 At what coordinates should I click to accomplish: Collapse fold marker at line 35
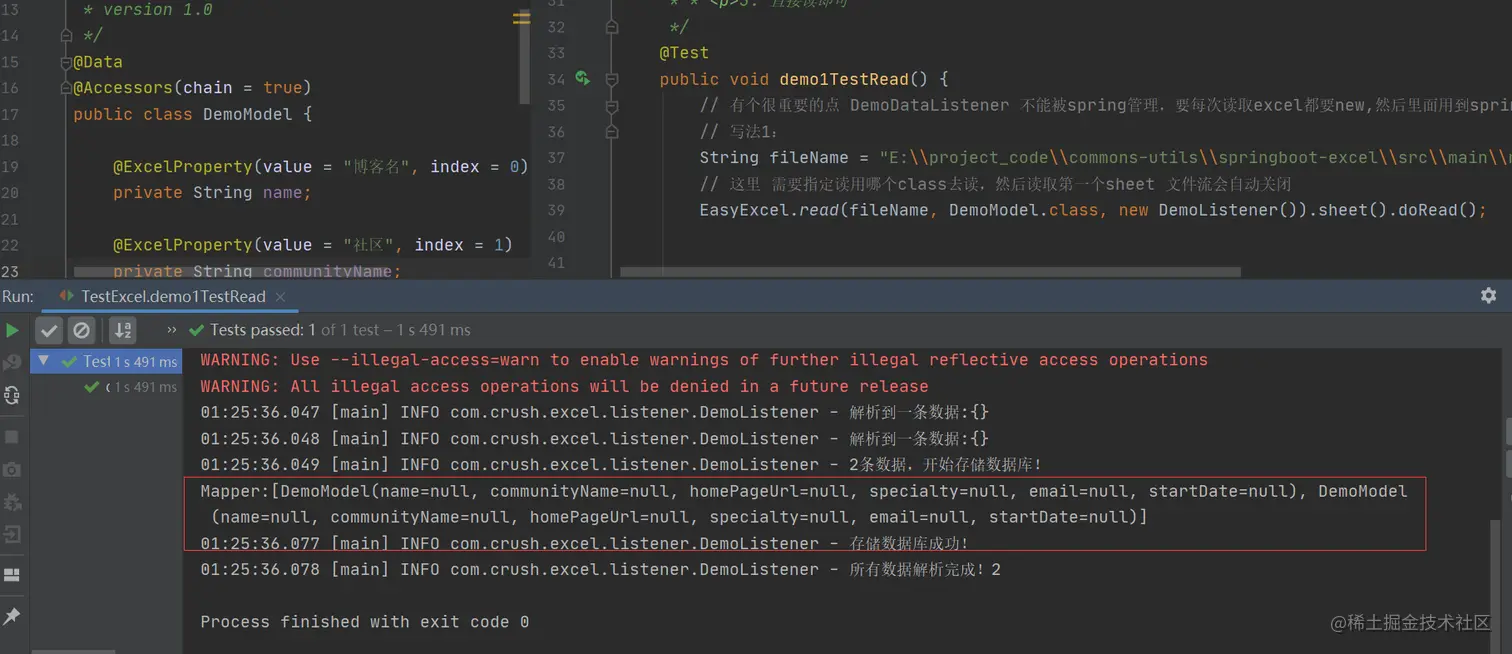tap(612, 105)
